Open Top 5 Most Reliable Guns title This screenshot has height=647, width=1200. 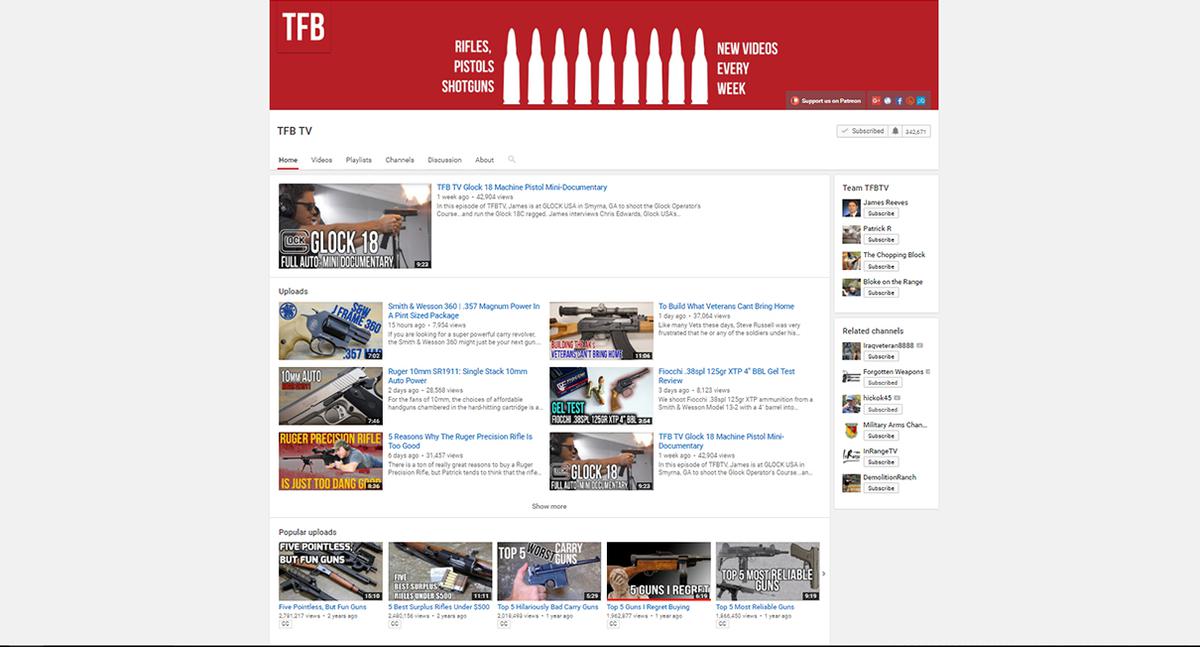pyautogui.click(x=755, y=607)
